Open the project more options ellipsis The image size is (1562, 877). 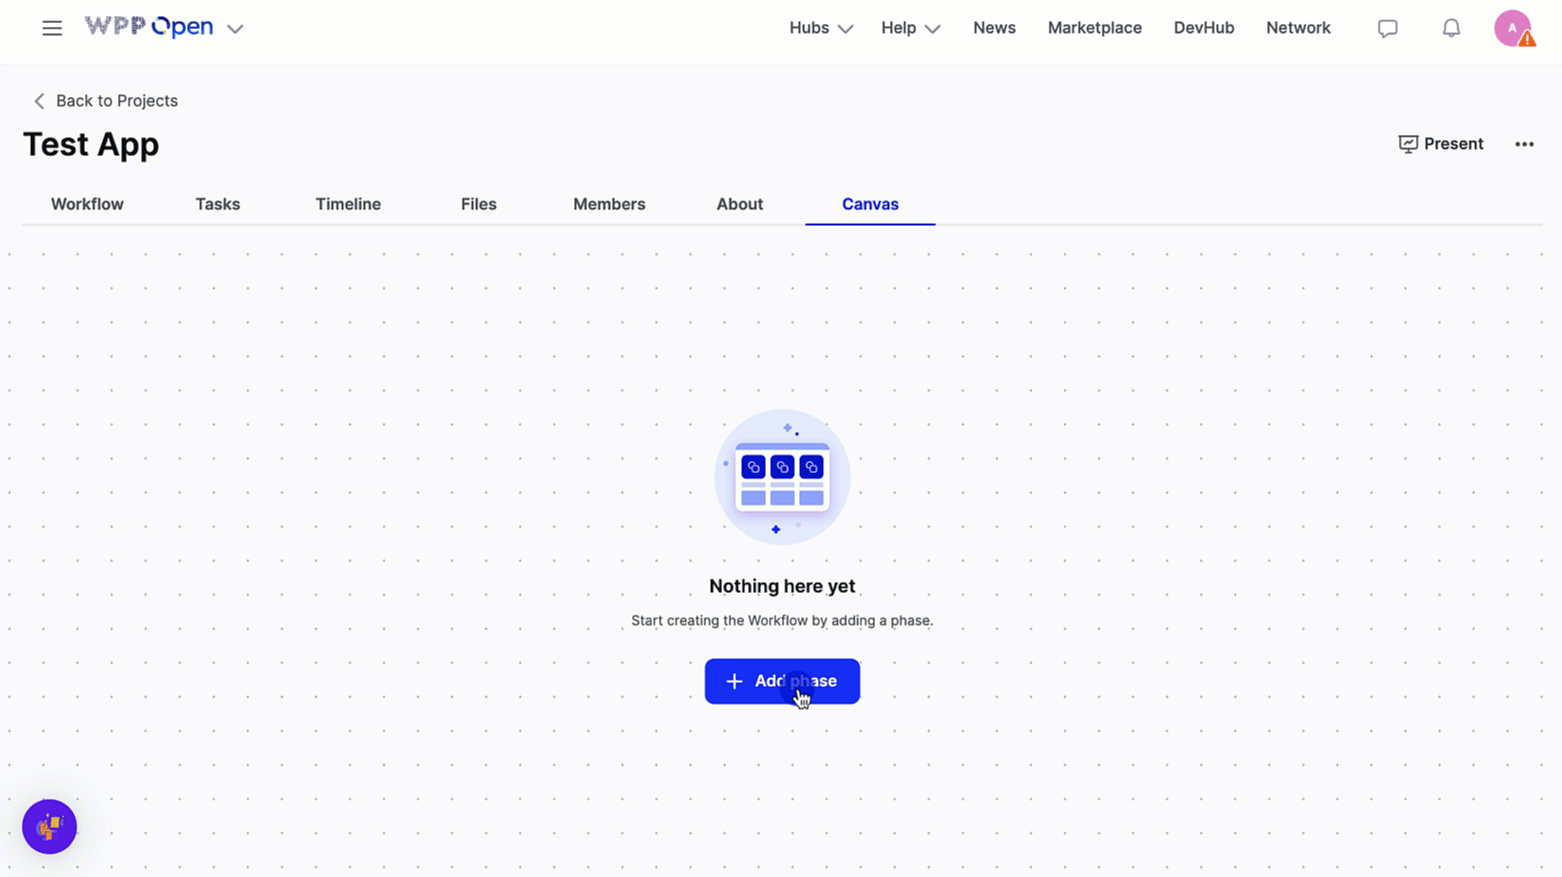tap(1524, 144)
